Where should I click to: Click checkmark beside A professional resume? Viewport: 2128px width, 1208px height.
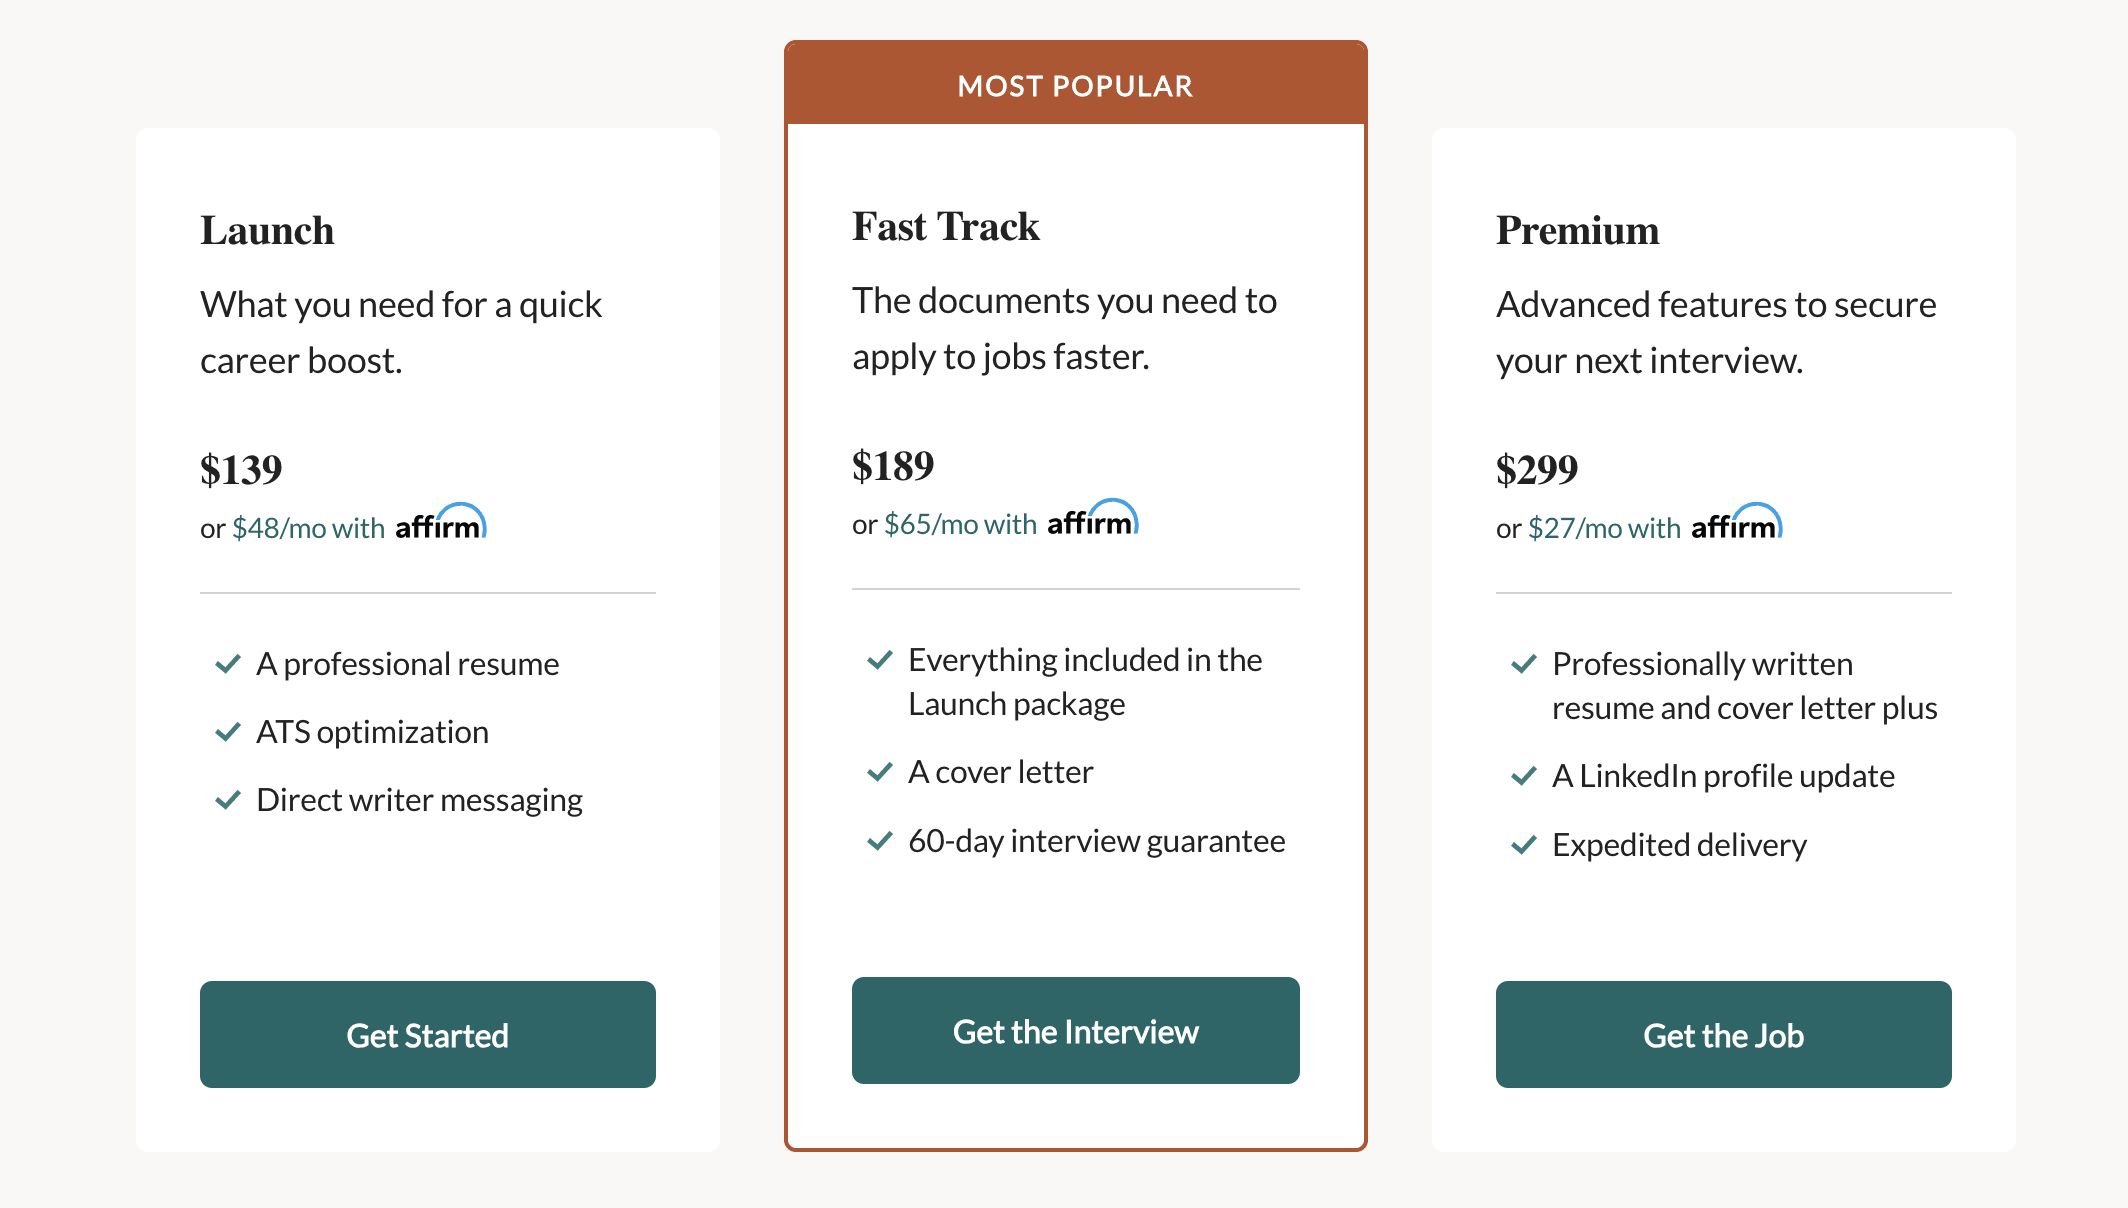[228, 664]
